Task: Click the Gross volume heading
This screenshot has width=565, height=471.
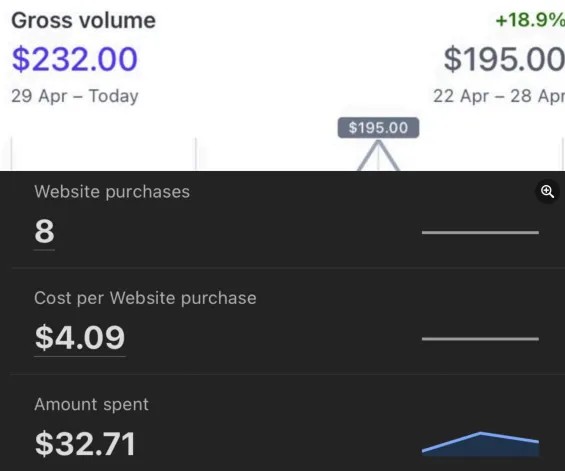Action: coord(84,20)
